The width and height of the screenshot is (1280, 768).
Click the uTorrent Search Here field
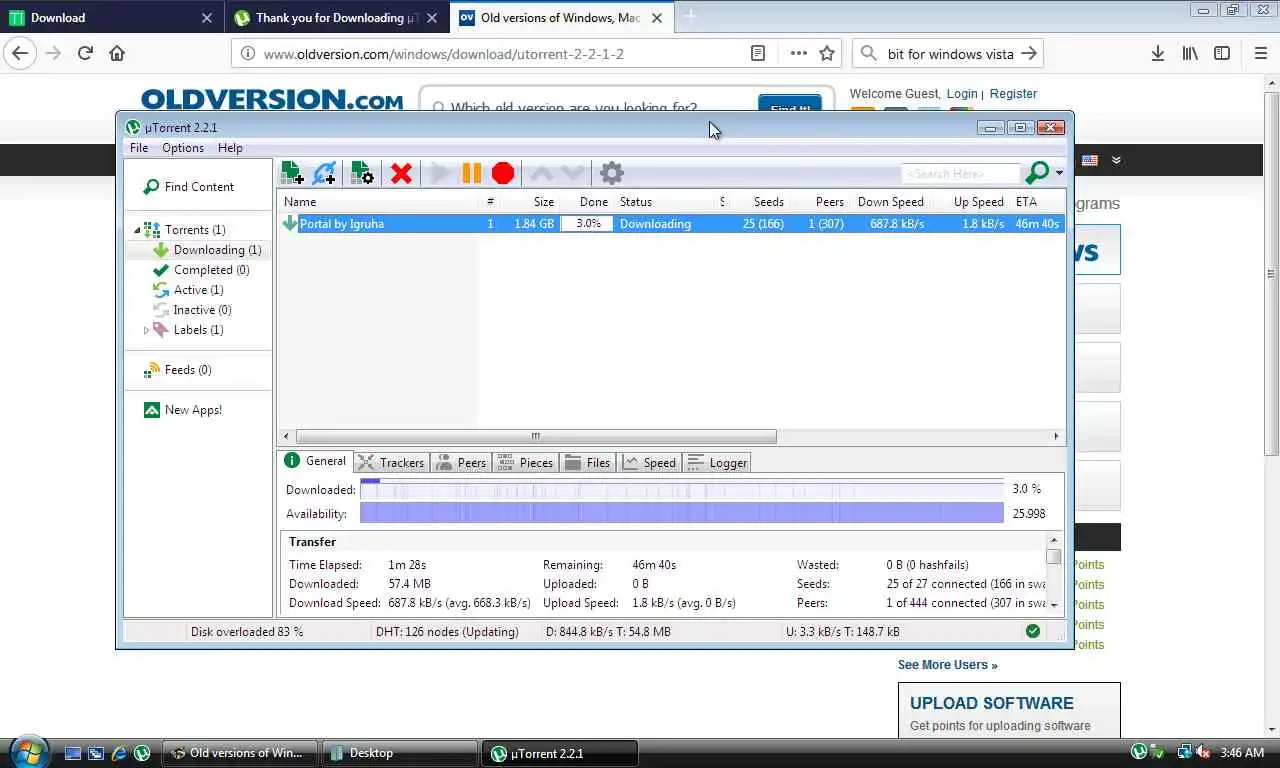pyautogui.click(x=960, y=174)
